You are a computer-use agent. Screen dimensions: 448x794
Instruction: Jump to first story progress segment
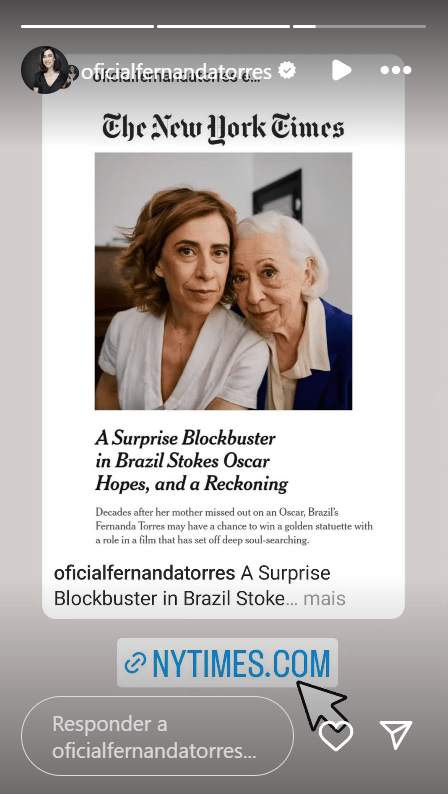click(x=88, y=26)
